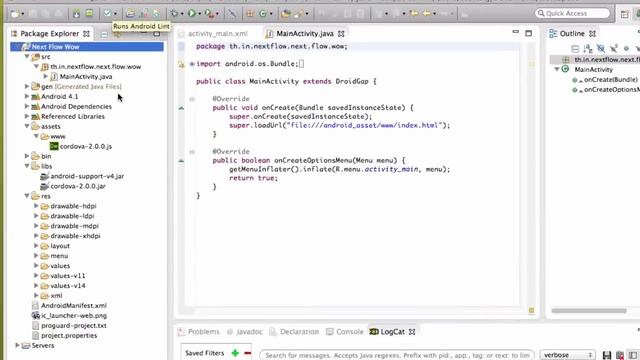Sort Outline alphabetically icon

588,49
